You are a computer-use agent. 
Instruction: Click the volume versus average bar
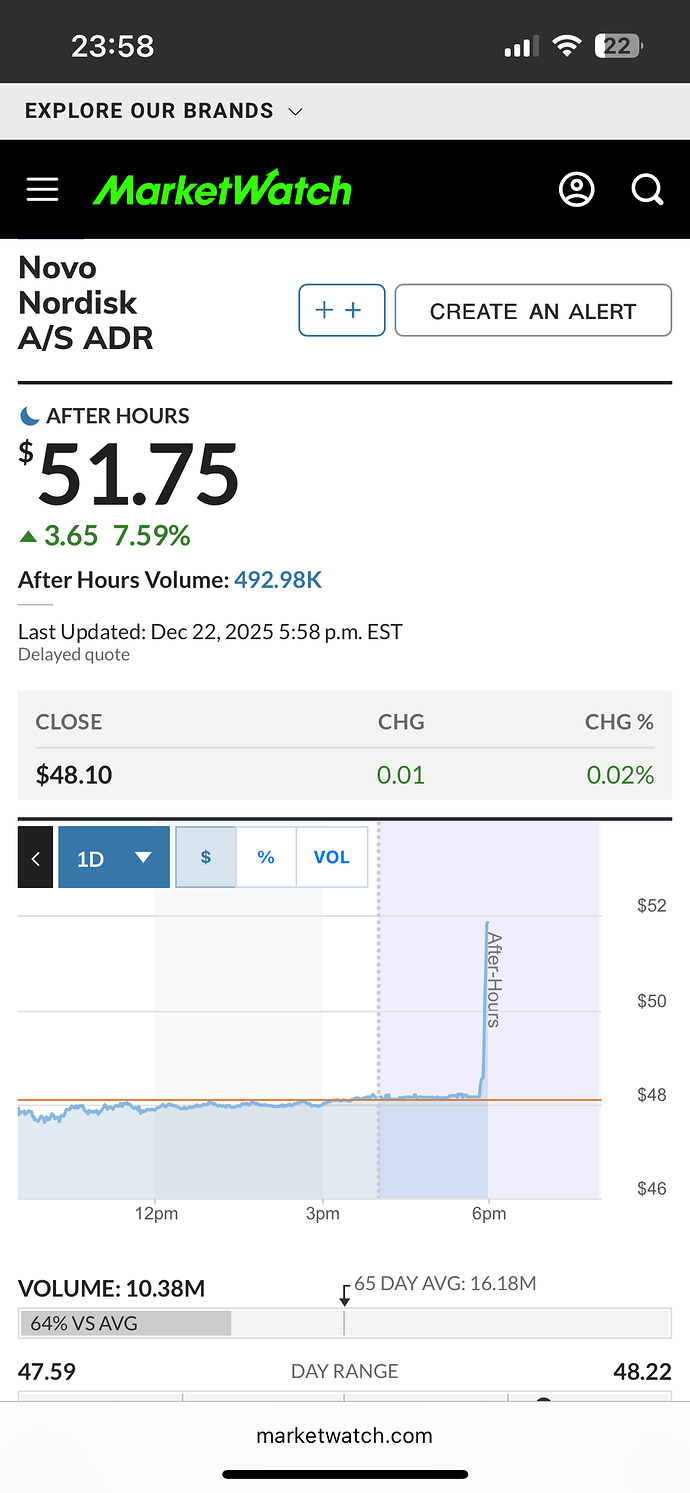125,1323
